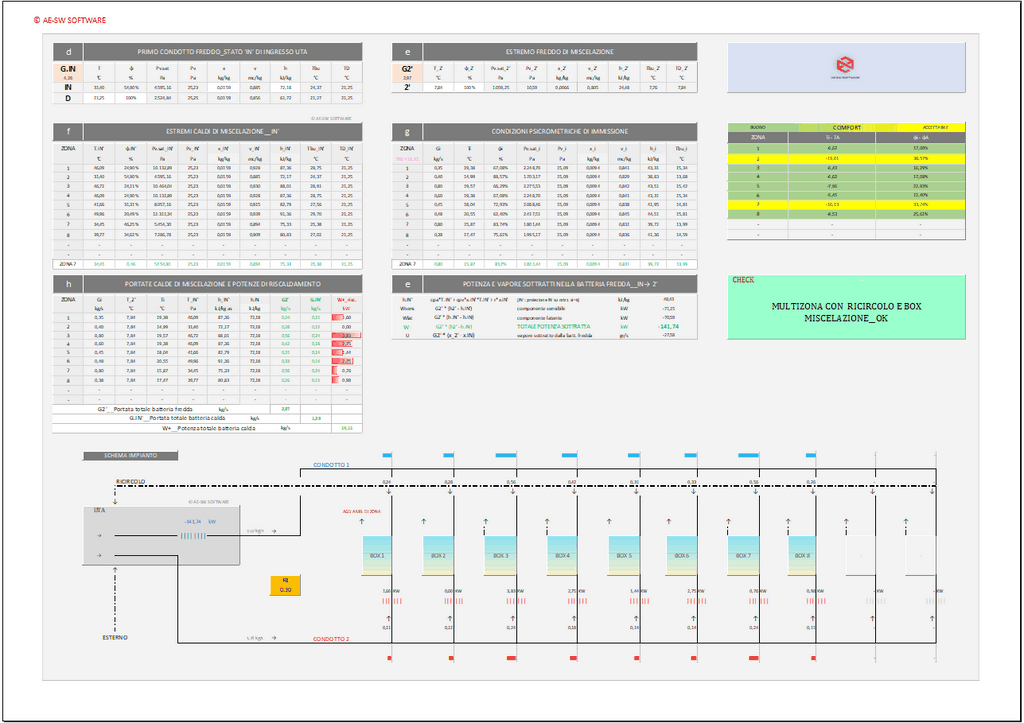Select the G2' input cell
This screenshot has width=1024, height=723.
[x=407, y=70]
